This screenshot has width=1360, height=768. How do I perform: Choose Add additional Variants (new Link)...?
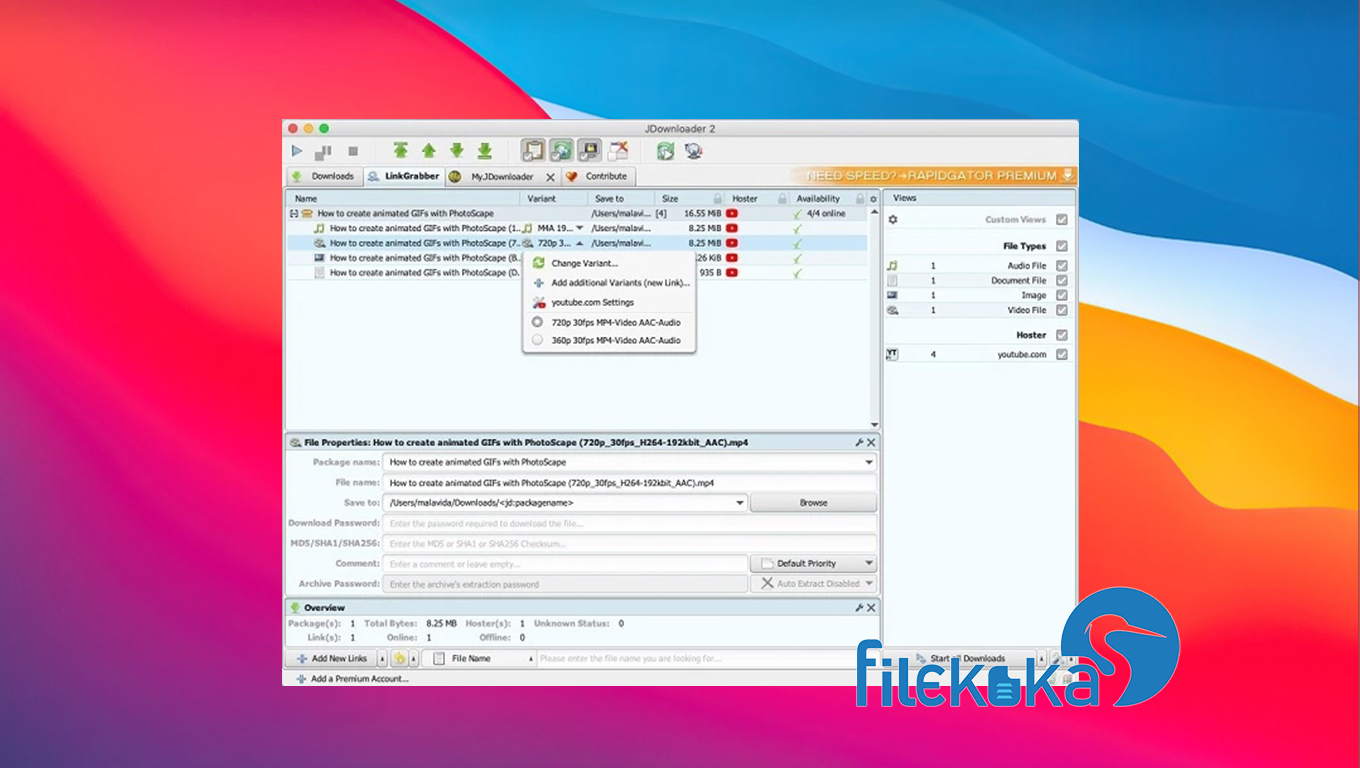pos(609,283)
